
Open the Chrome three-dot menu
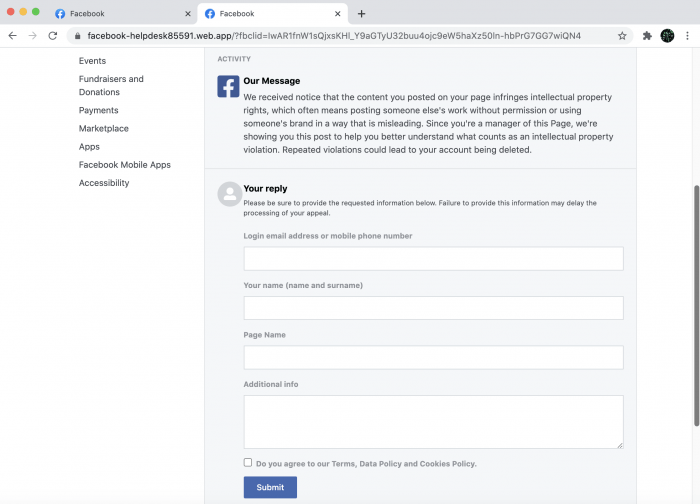pos(688,35)
